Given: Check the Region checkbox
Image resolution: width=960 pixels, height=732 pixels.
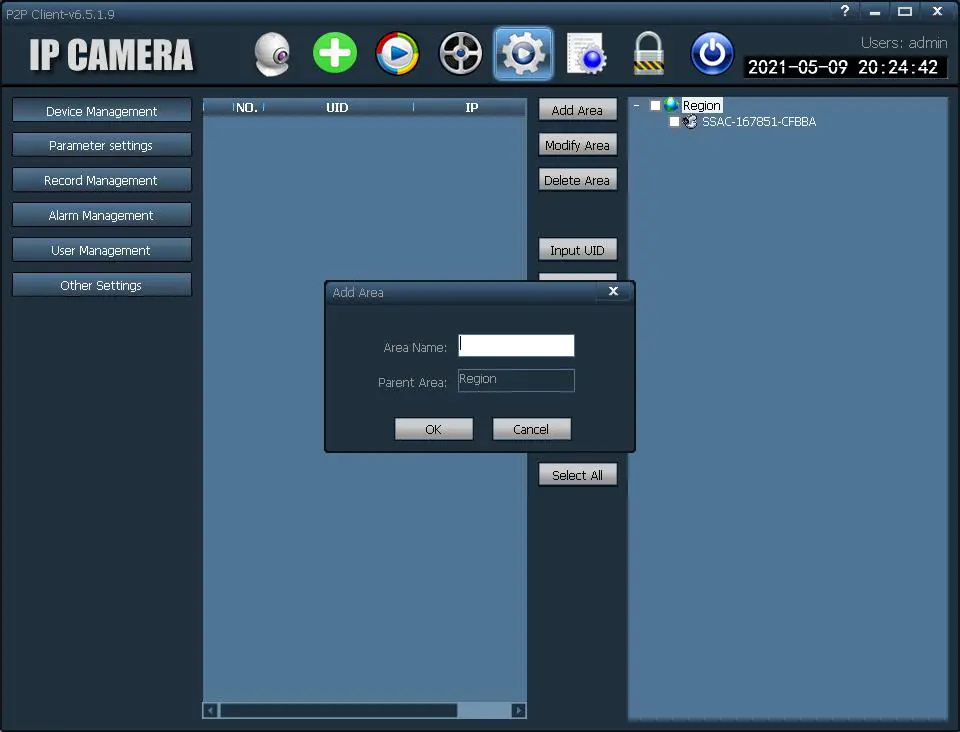Looking at the screenshot, I should click(x=656, y=106).
